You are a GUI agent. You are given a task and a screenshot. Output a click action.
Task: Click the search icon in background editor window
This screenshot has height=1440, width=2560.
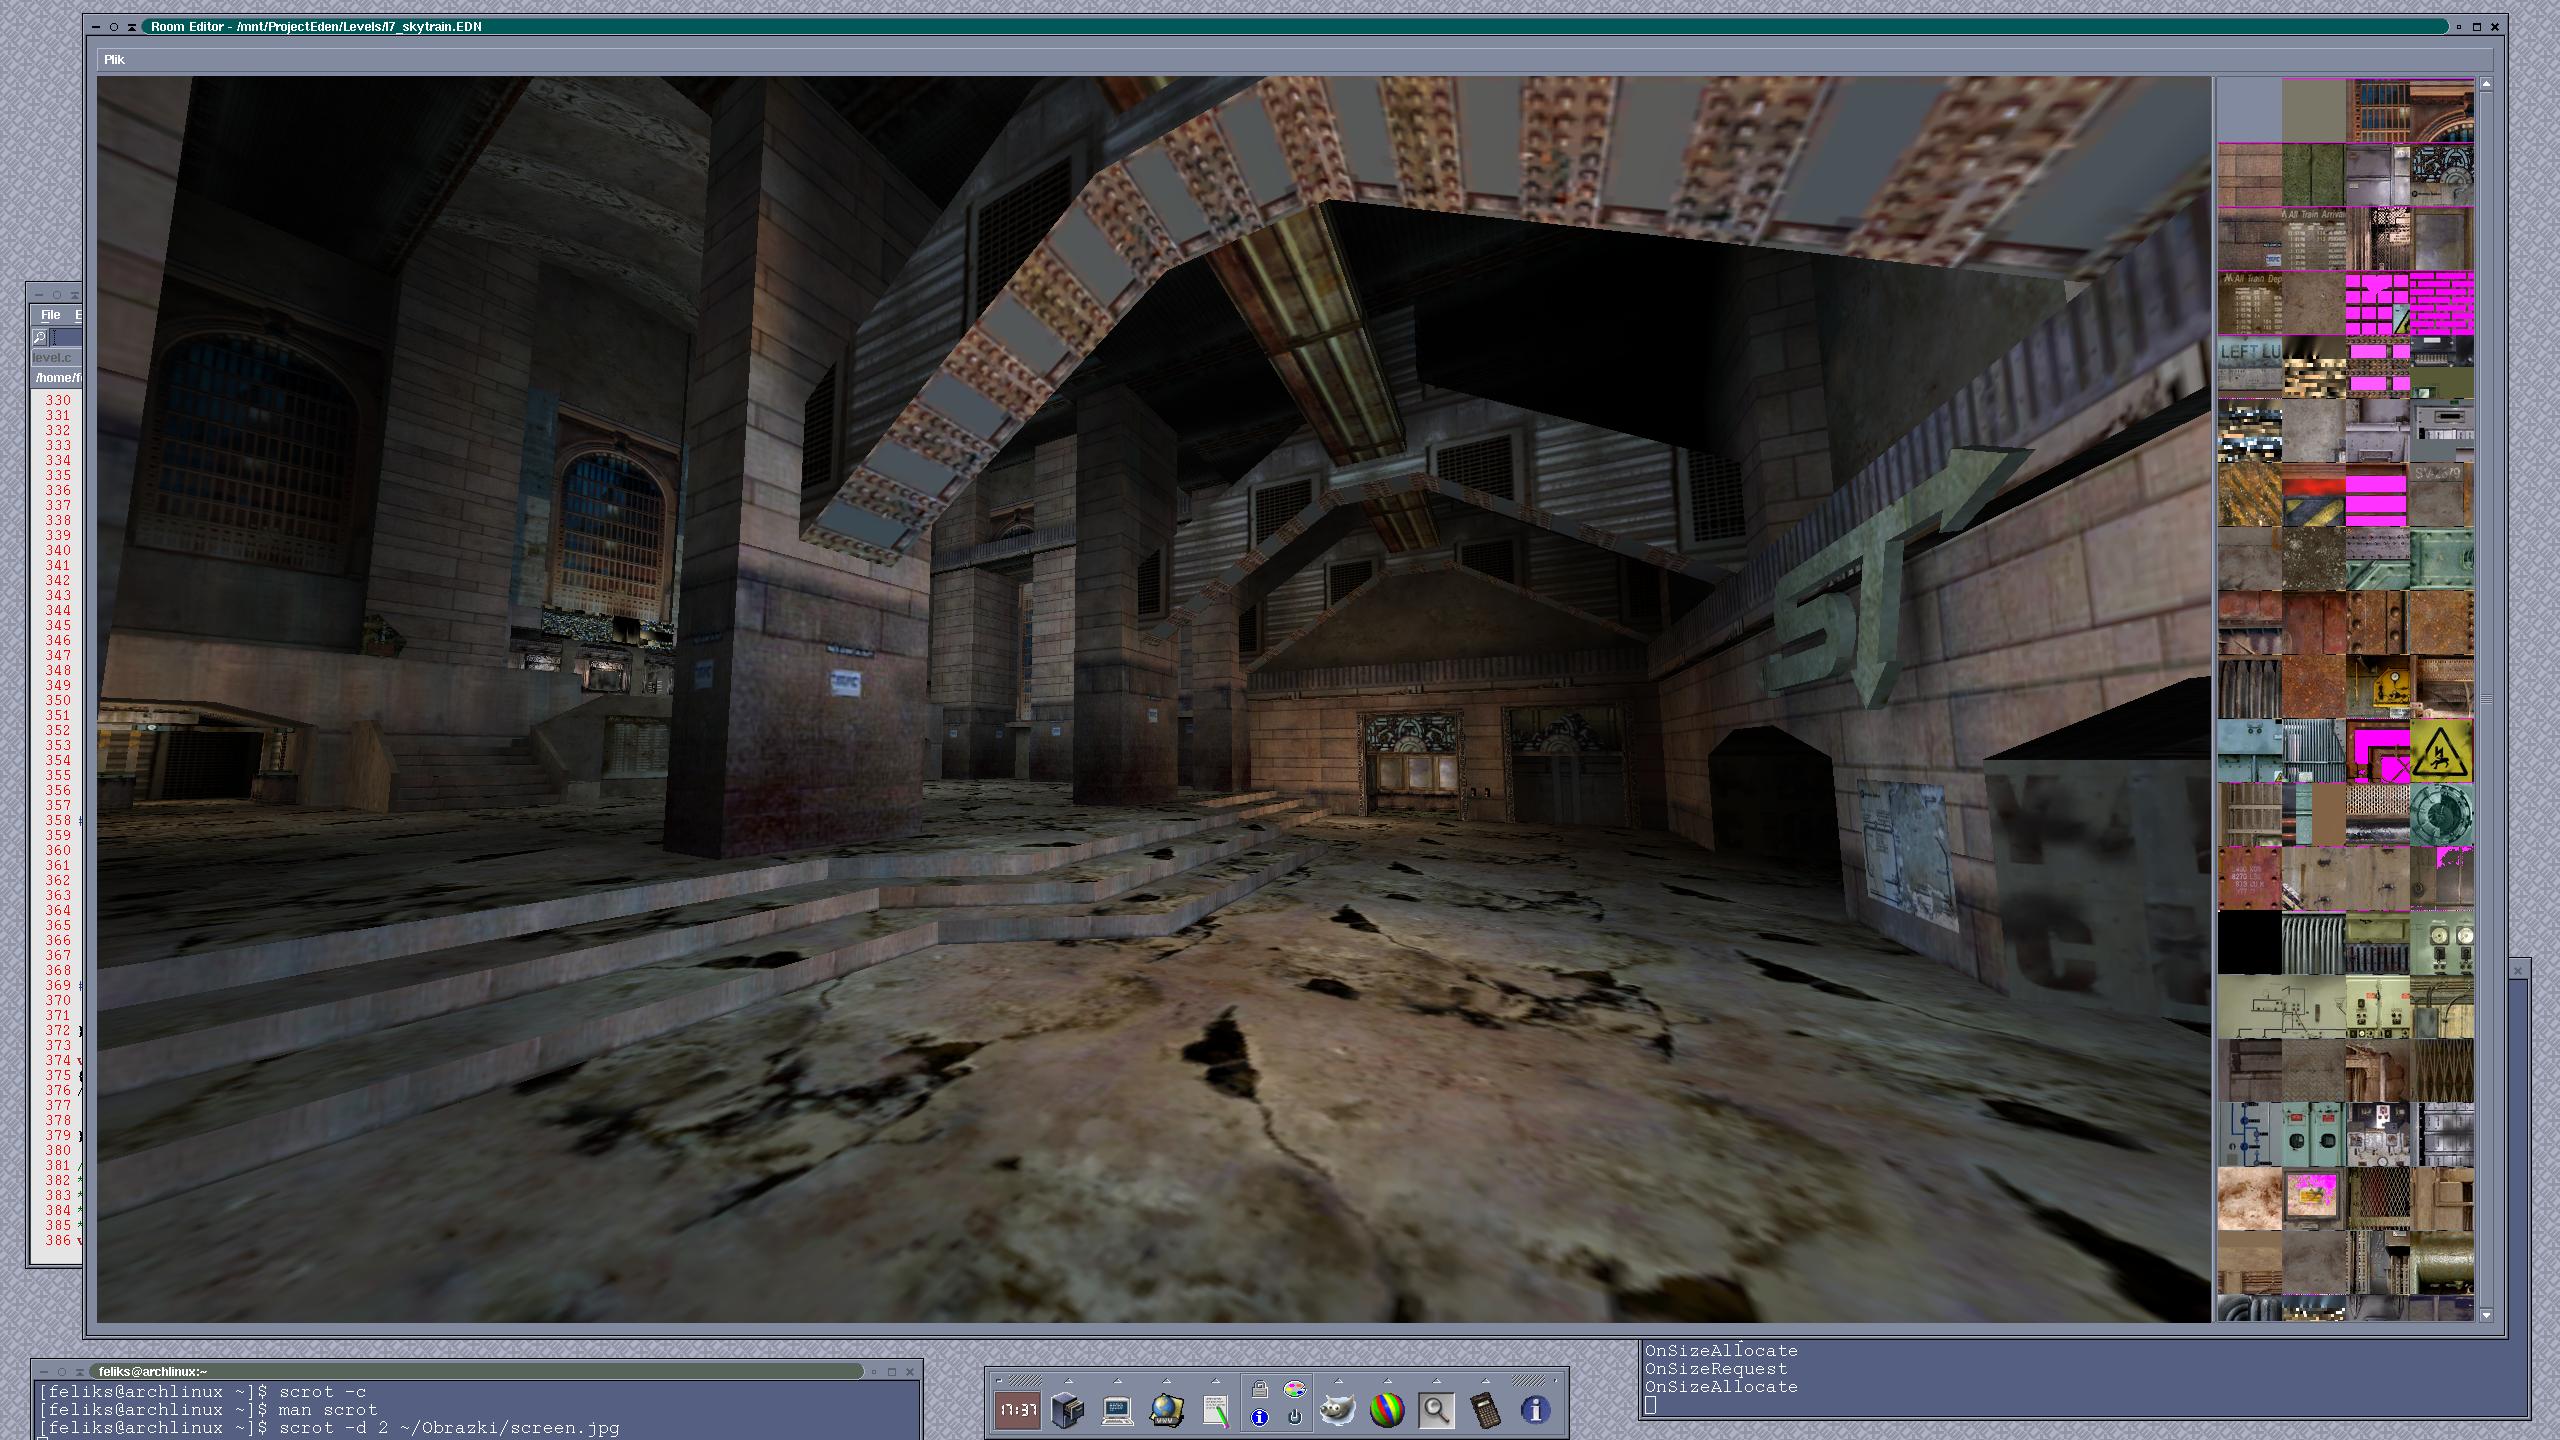(x=40, y=338)
